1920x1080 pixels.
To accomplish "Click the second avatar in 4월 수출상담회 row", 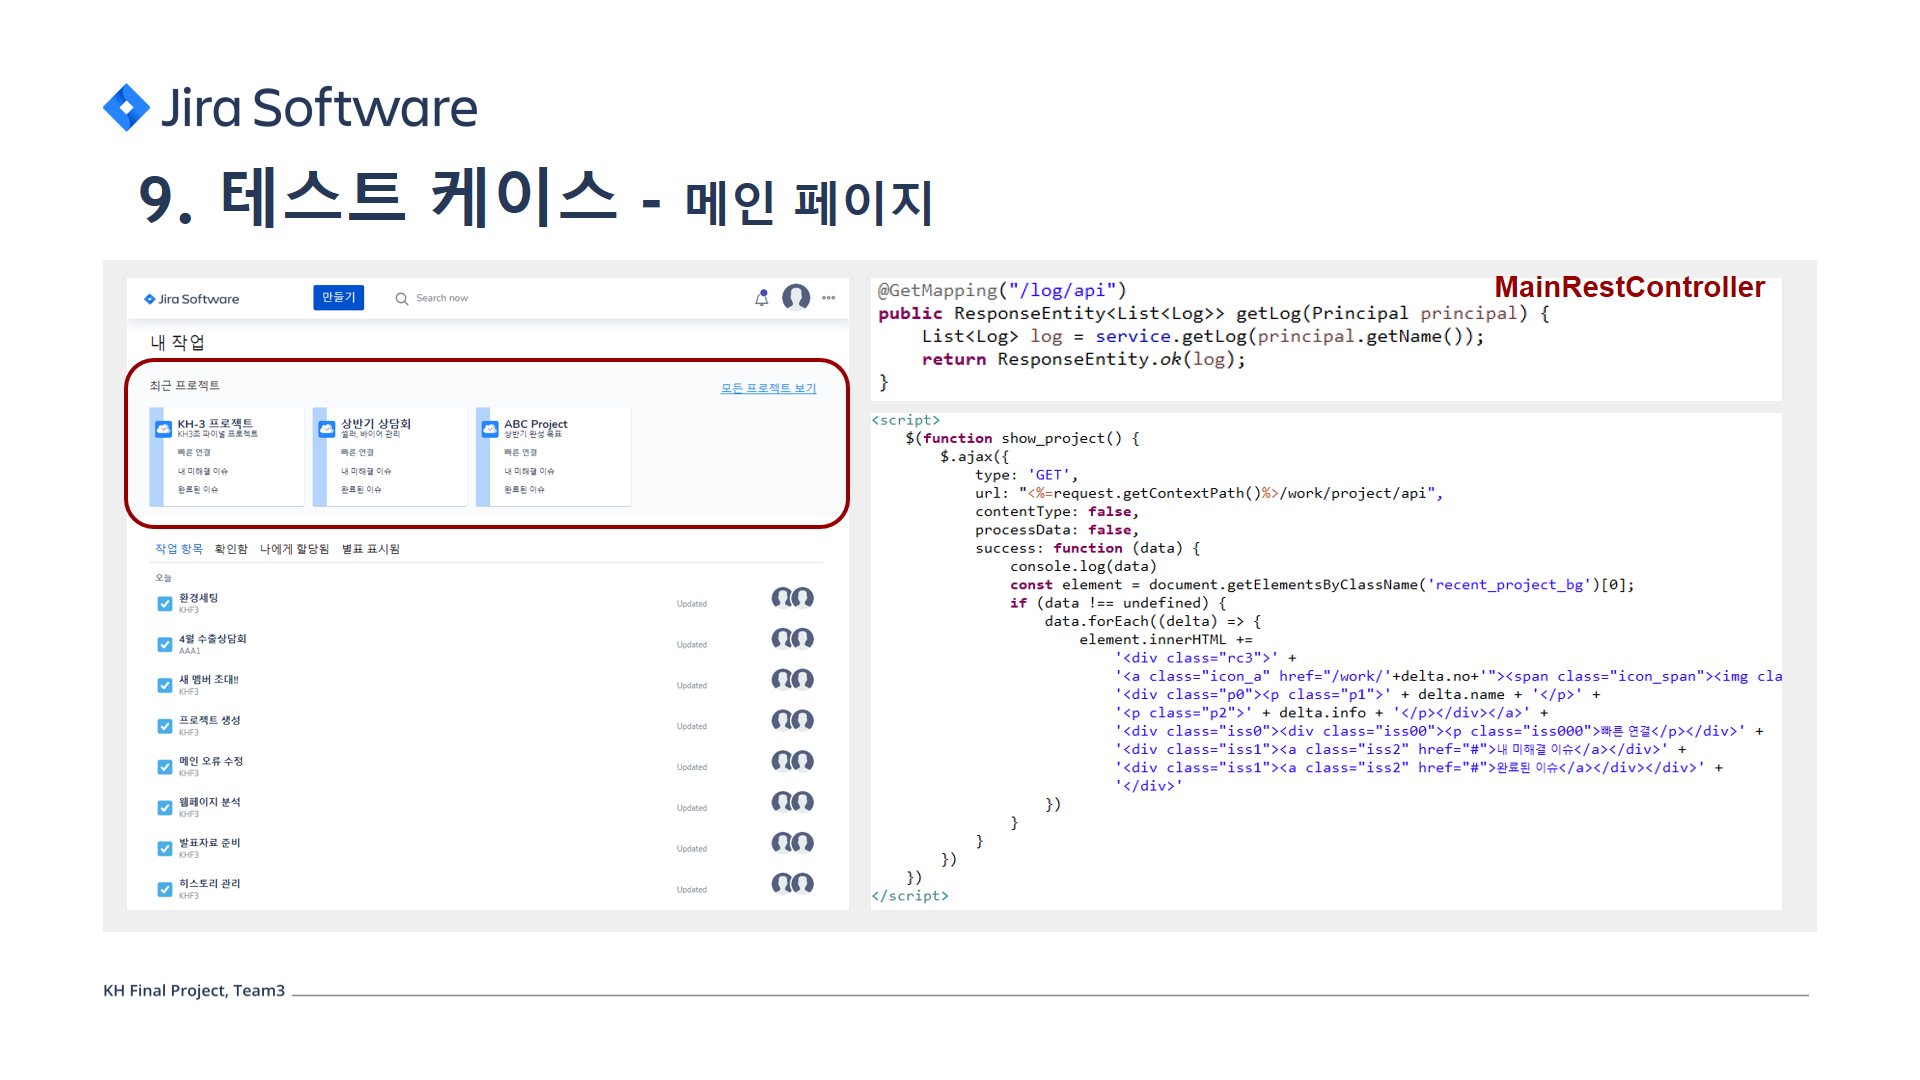I will (803, 639).
